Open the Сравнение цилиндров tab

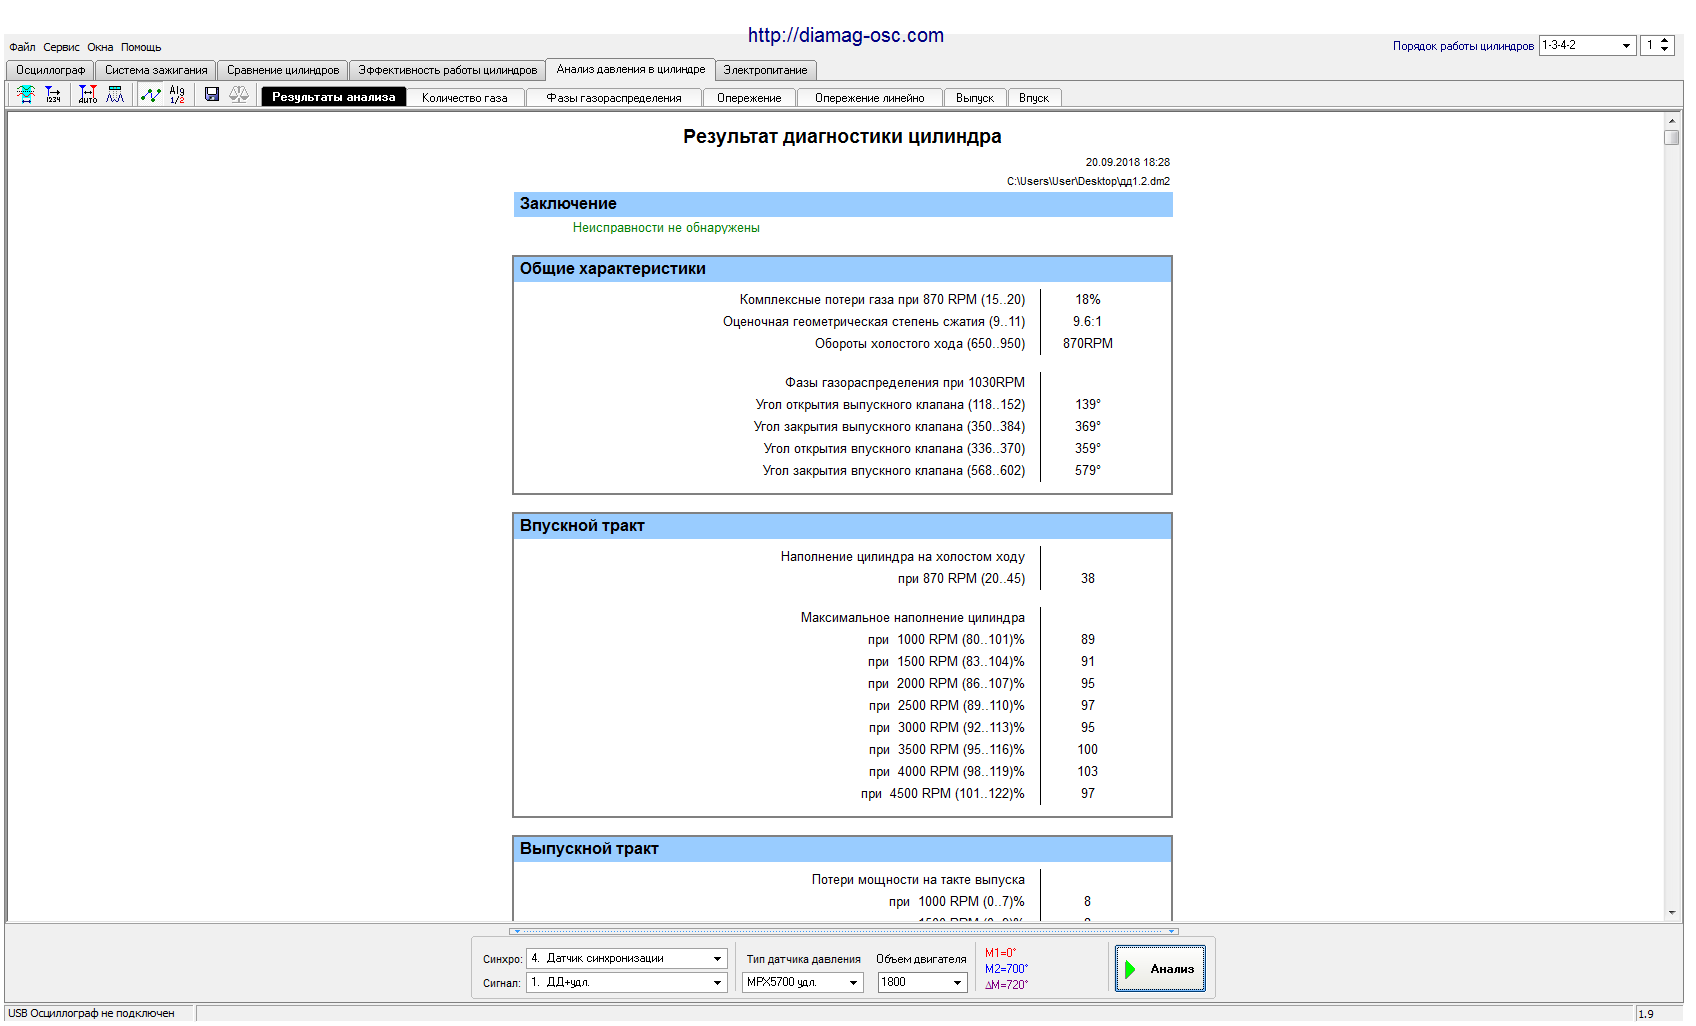(283, 70)
